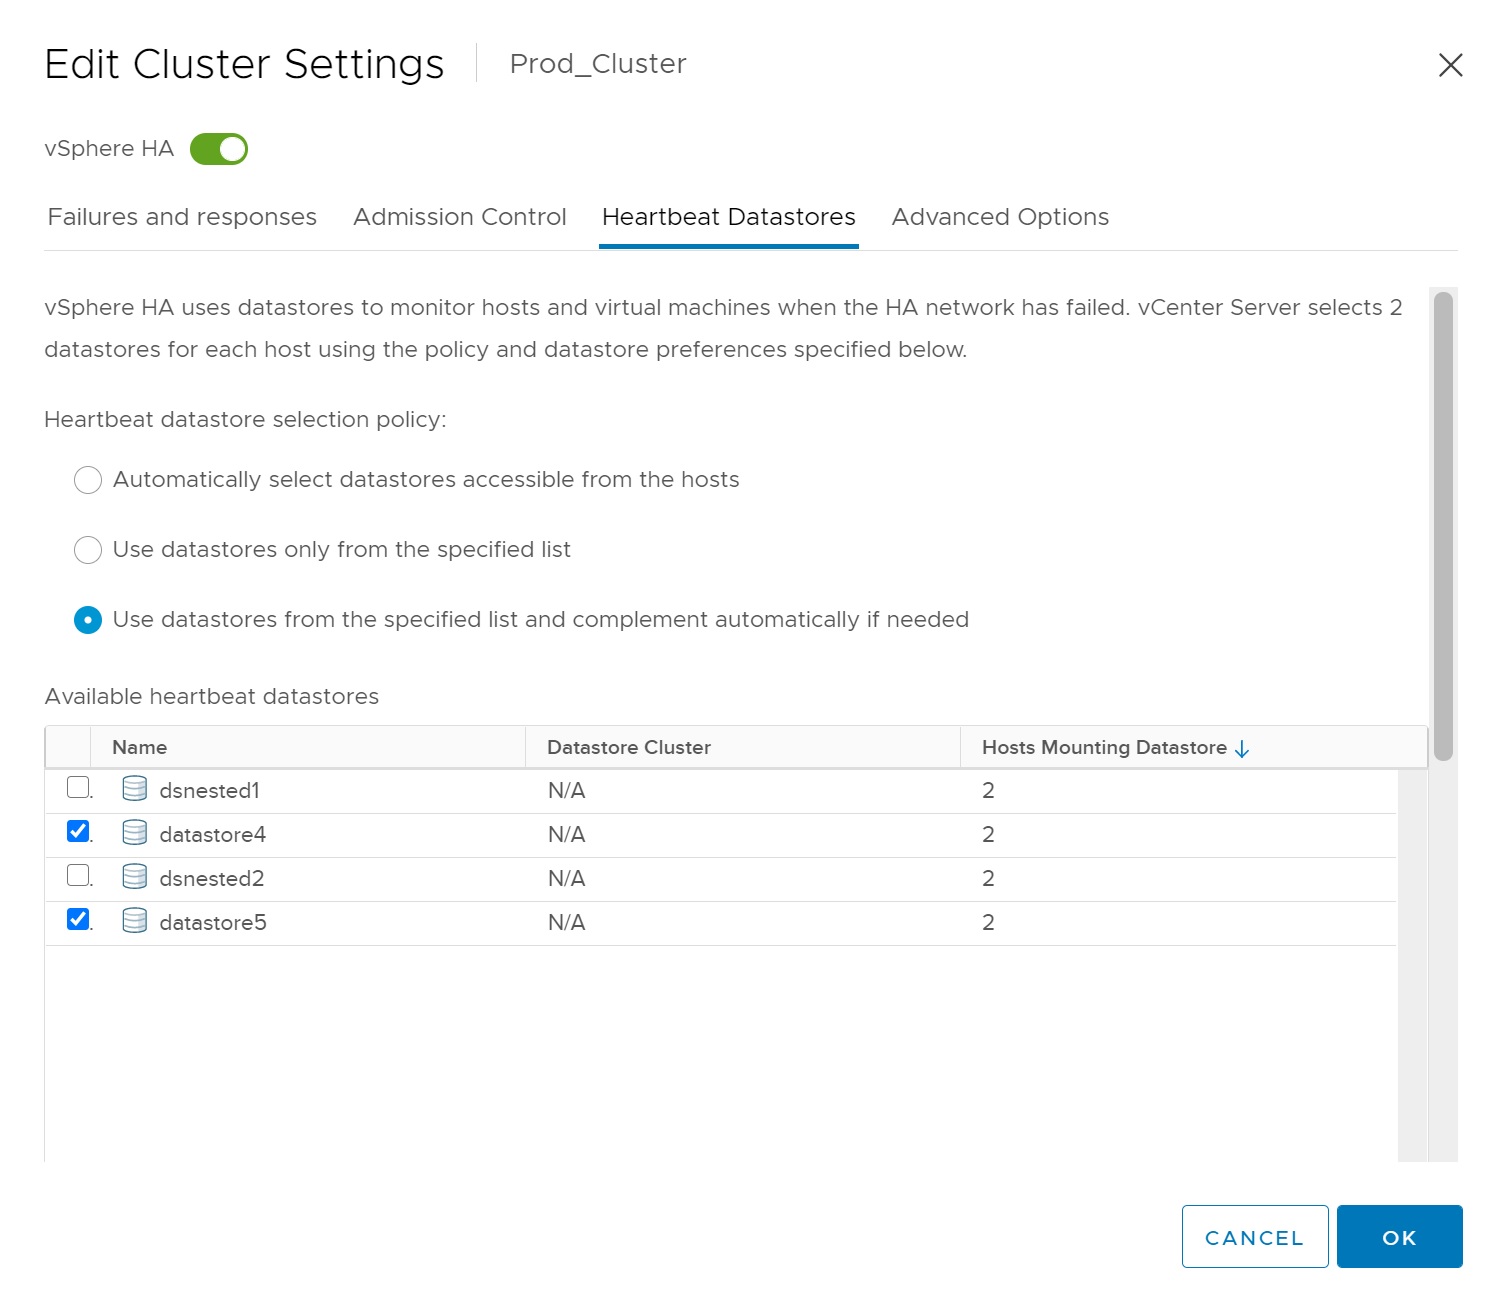This screenshot has height=1305, width=1502.
Task: Switch to Failures and responses tab
Action: coord(182,217)
